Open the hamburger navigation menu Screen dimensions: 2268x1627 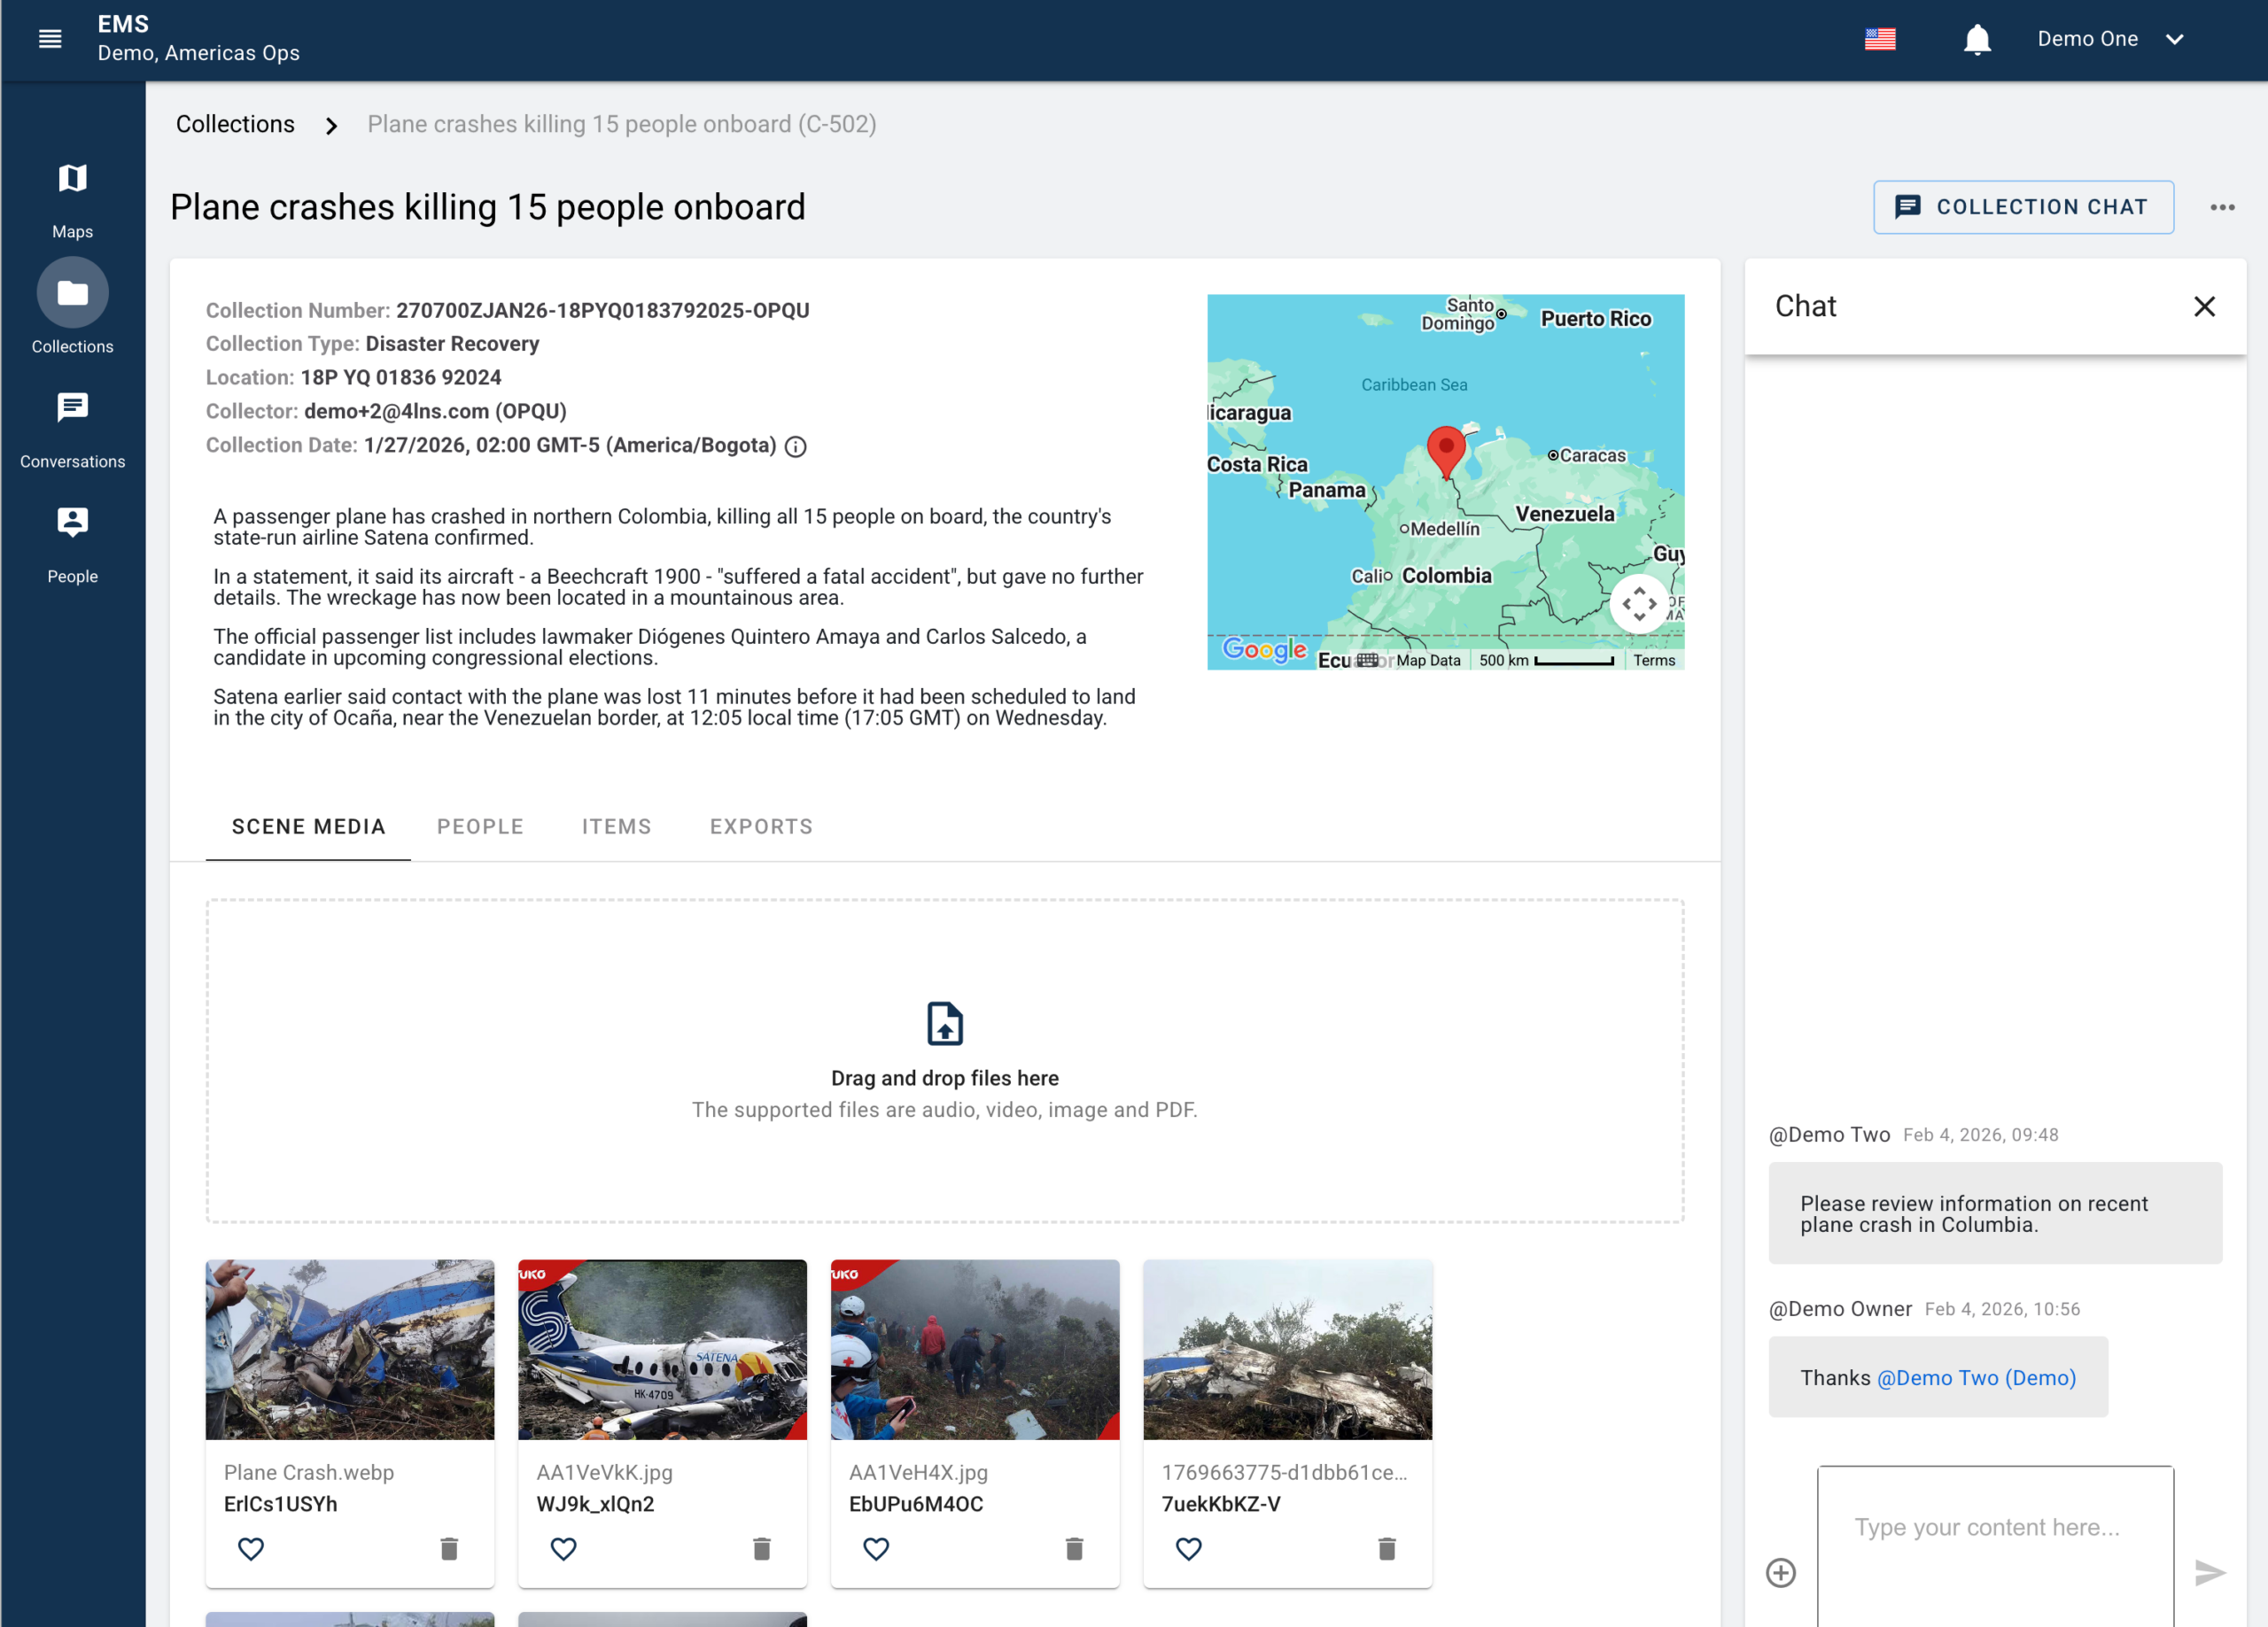pos(49,39)
